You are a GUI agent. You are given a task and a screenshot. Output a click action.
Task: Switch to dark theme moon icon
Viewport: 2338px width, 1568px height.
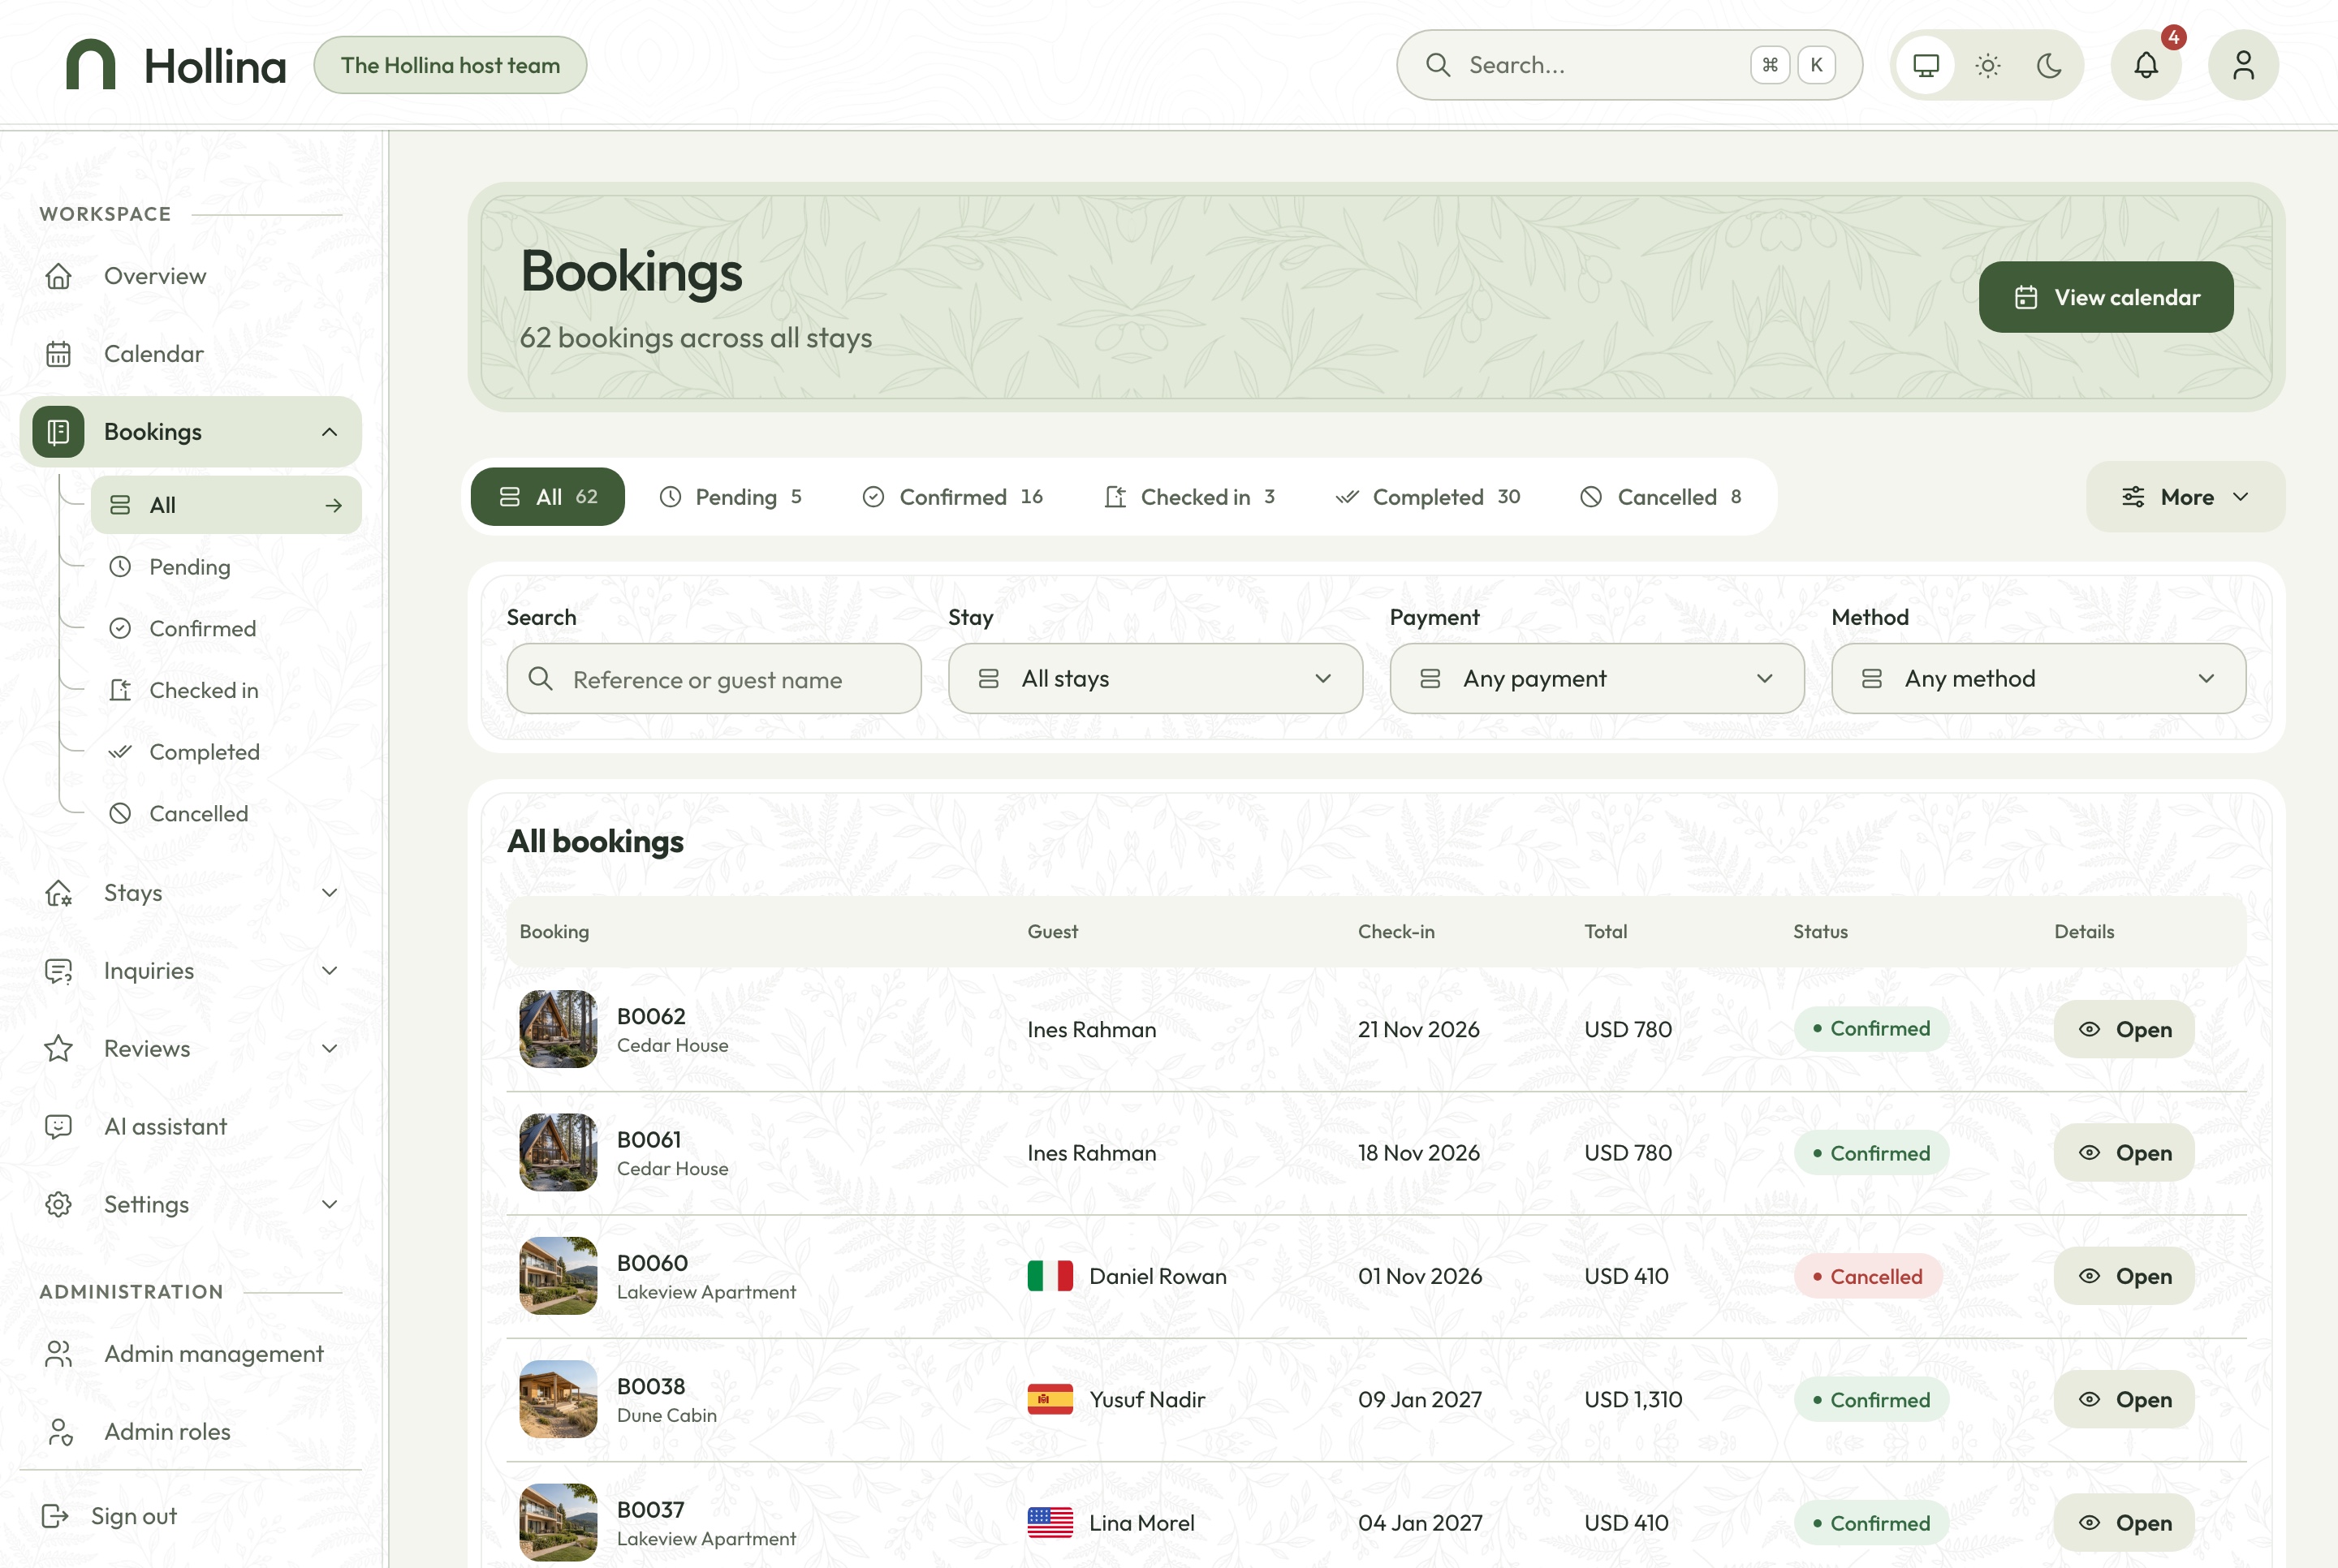coord(2049,65)
